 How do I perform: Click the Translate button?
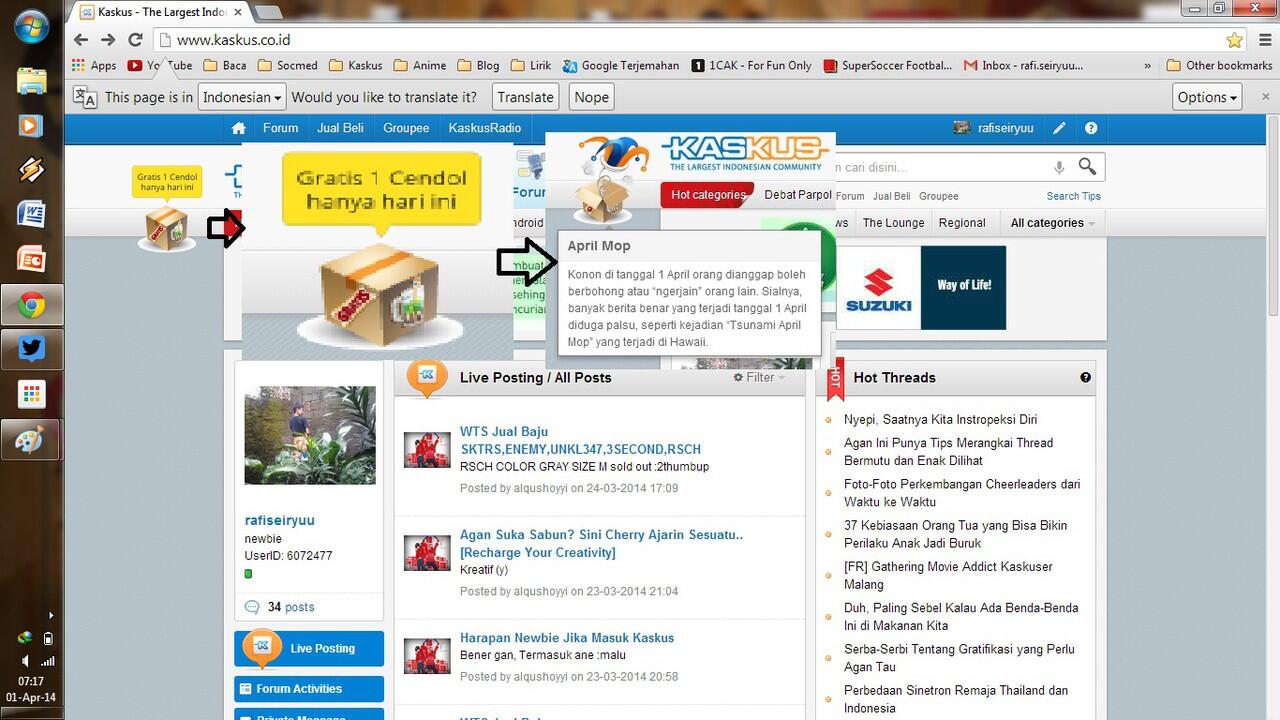[525, 97]
